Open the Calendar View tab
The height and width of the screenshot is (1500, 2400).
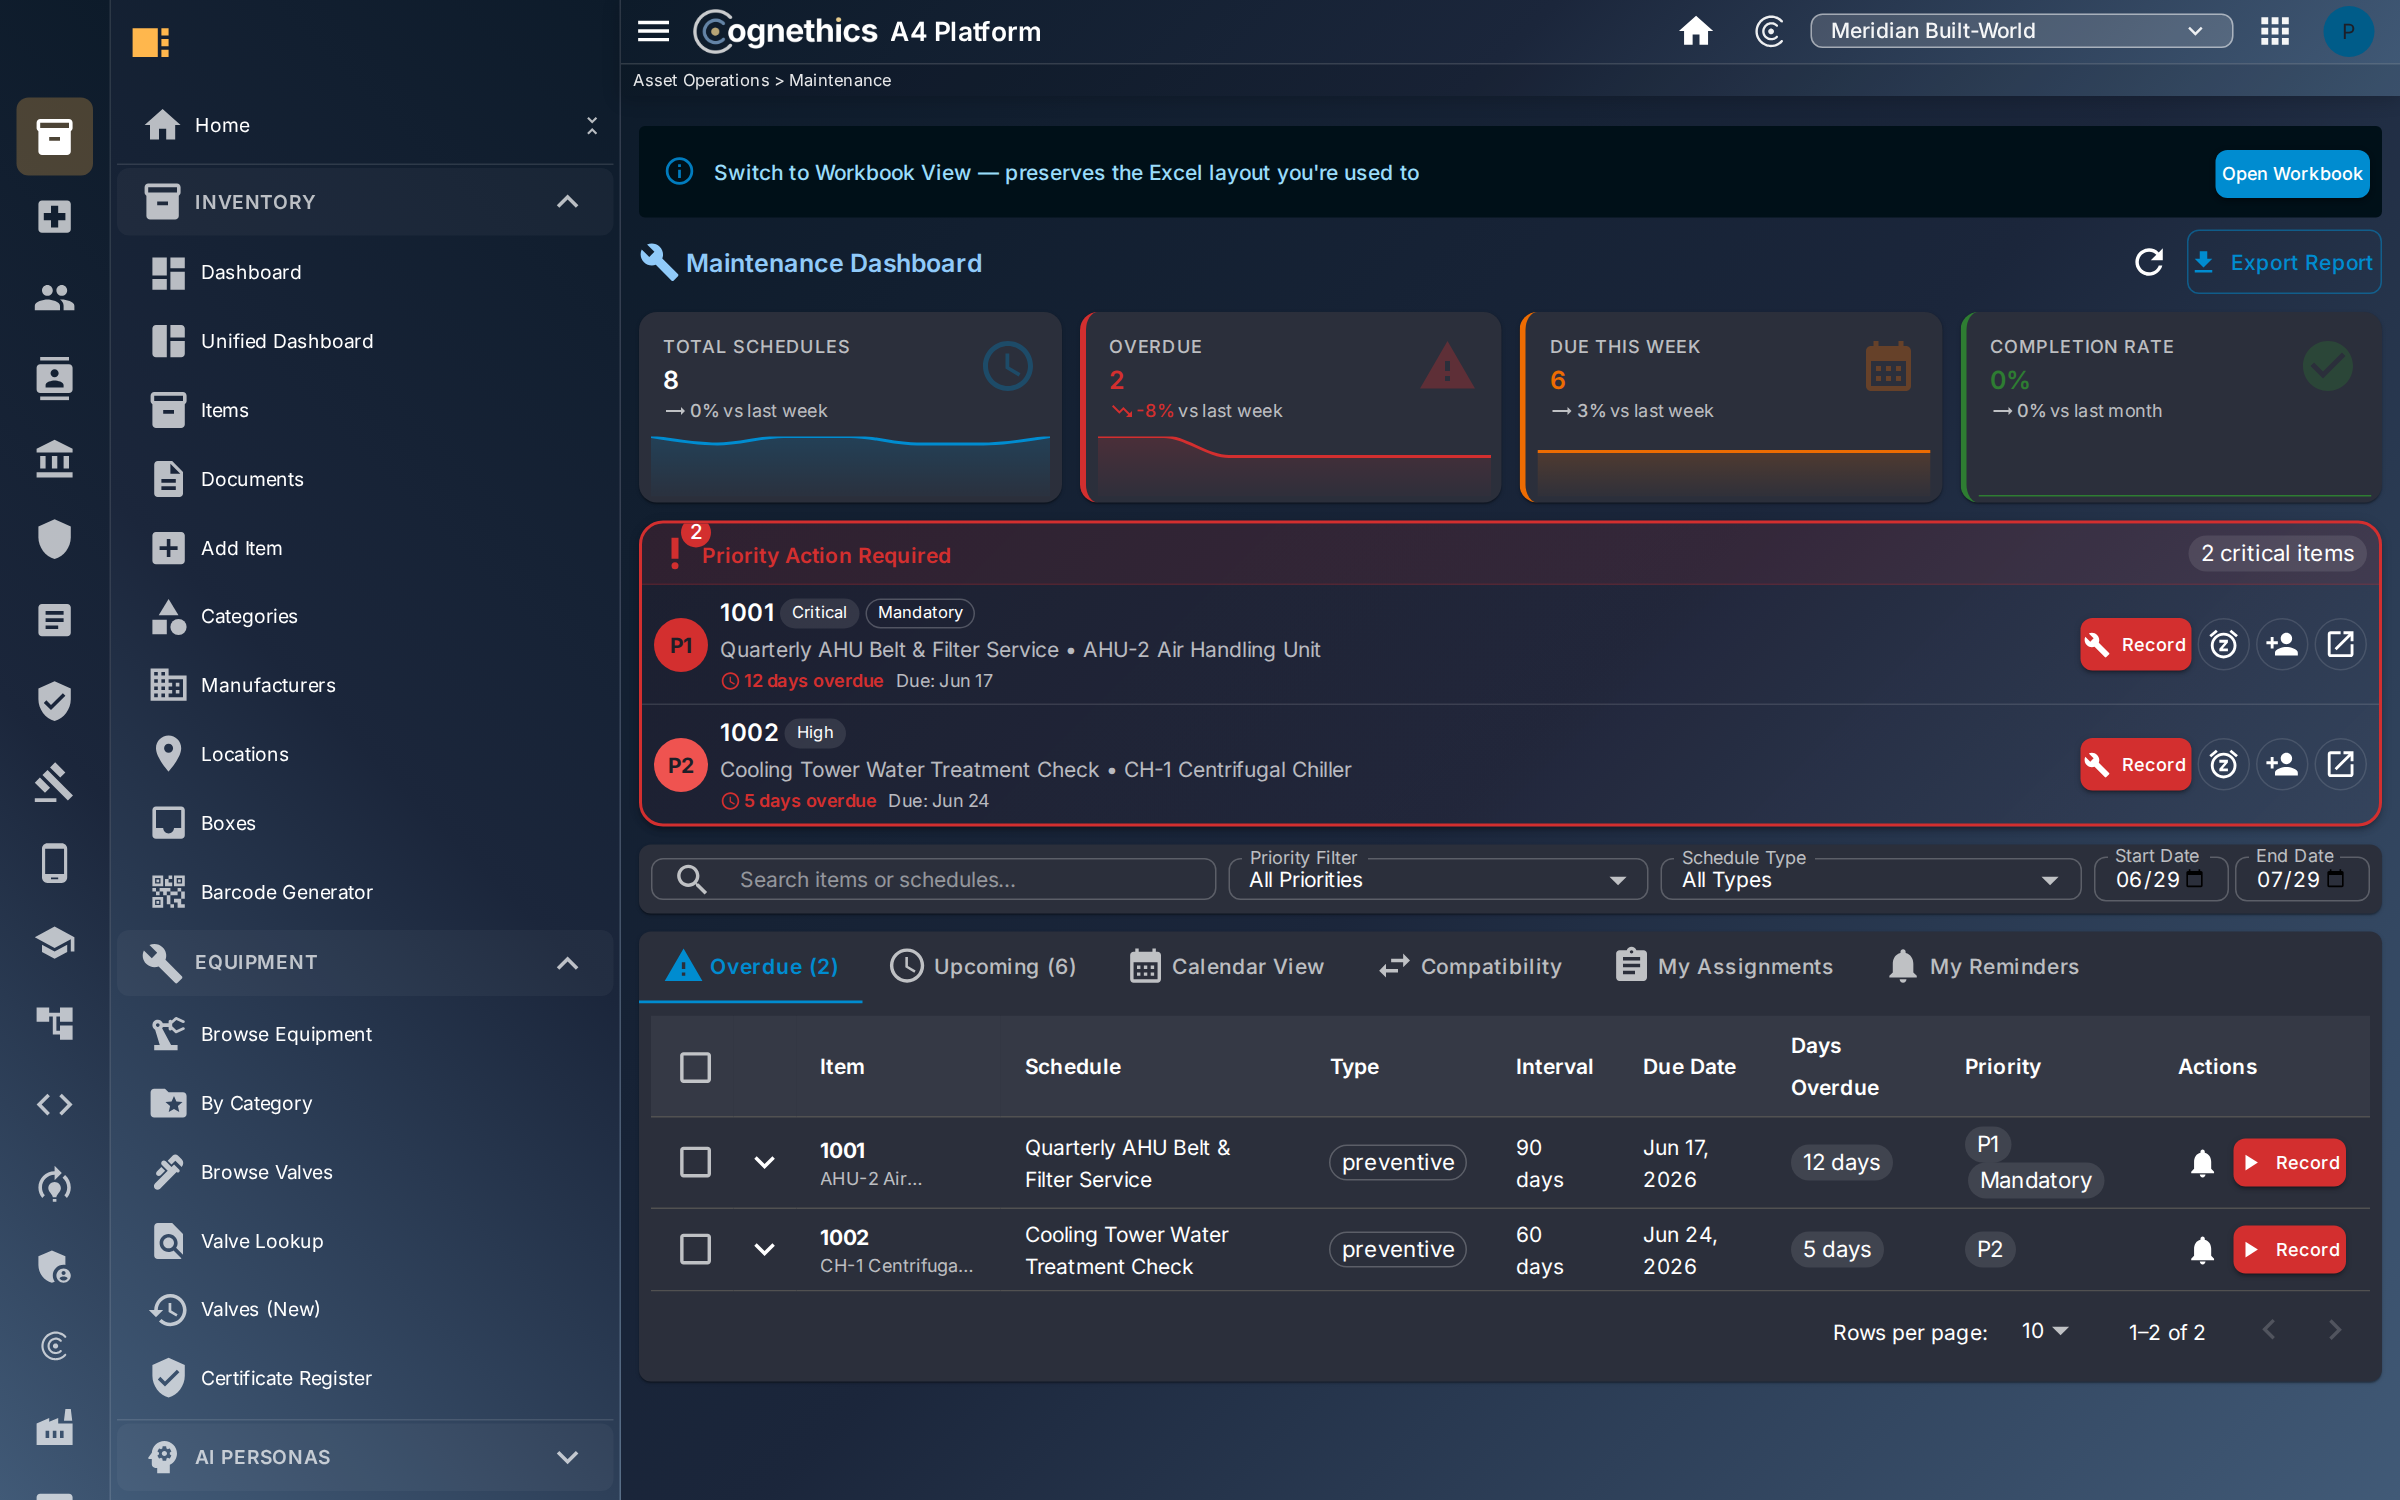(x=1226, y=966)
